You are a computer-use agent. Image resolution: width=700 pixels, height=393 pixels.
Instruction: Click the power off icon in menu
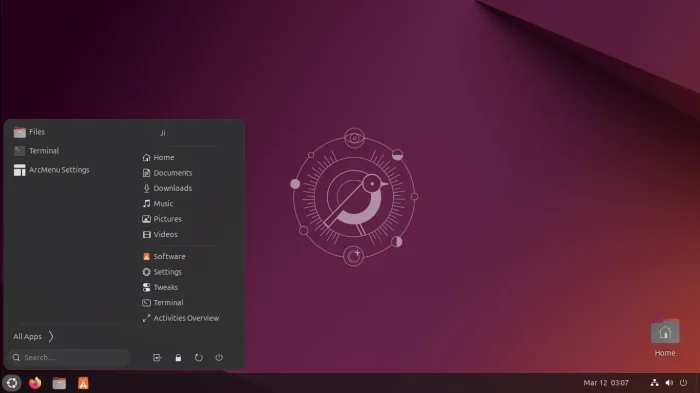[x=219, y=358]
